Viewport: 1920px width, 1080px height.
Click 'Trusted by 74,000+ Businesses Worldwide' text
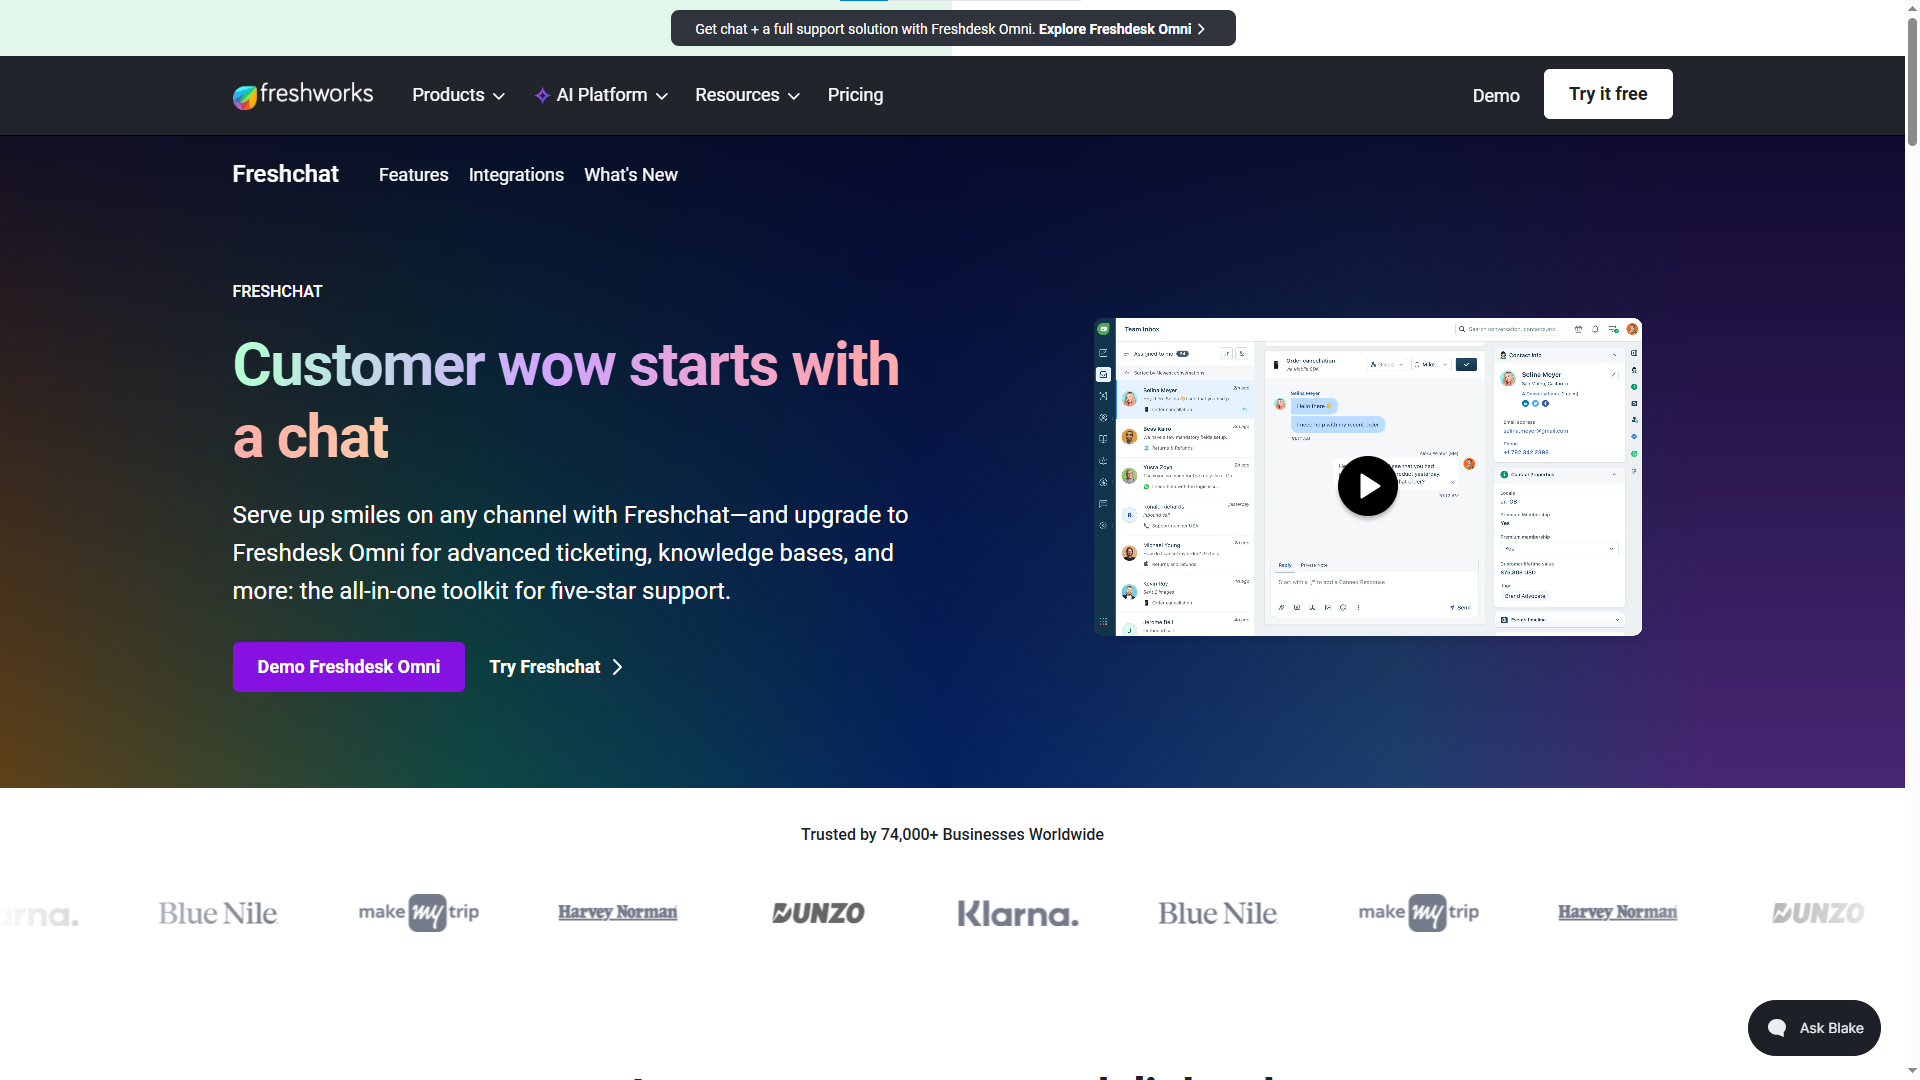(x=952, y=834)
